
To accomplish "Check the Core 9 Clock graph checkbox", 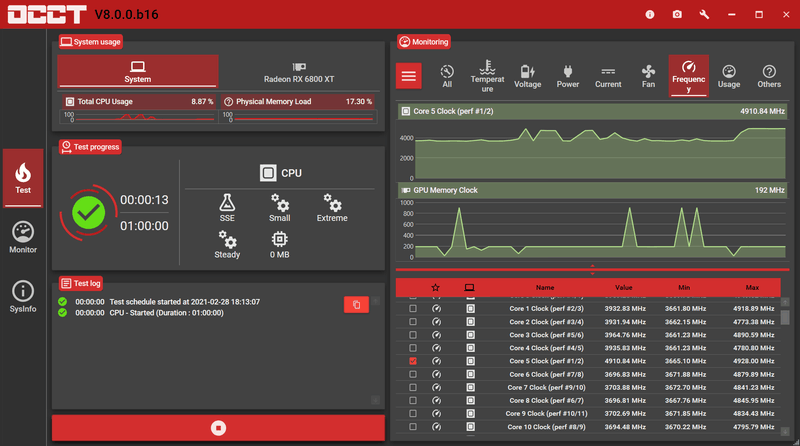I will click(x=413, y=413).
